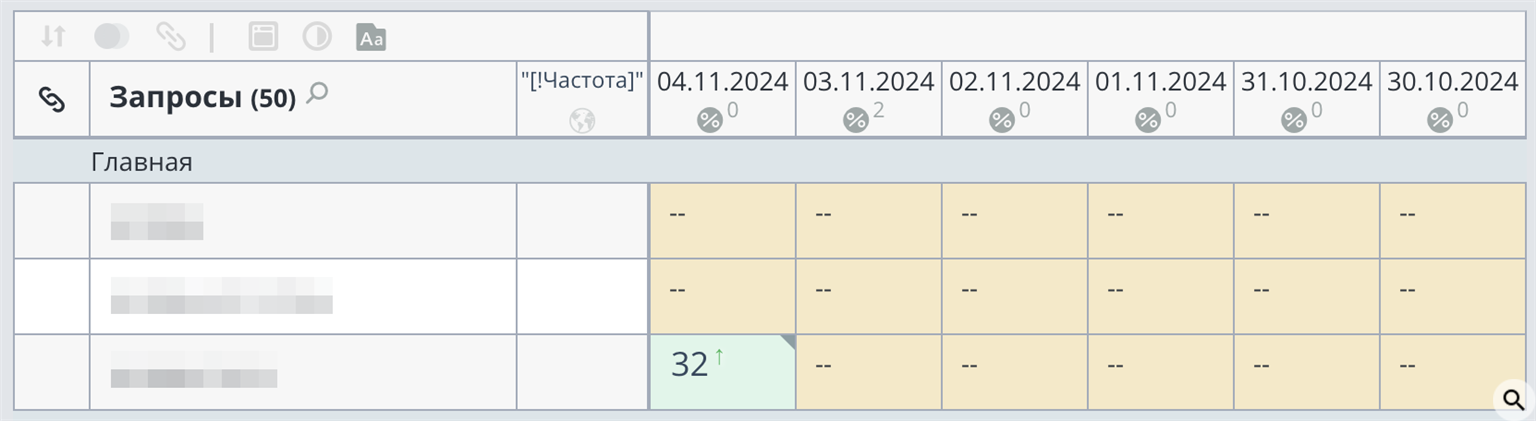Select the 02.11.2024 date column header
Screen dimensions: 1536x421
click(x=1014, y=82)
